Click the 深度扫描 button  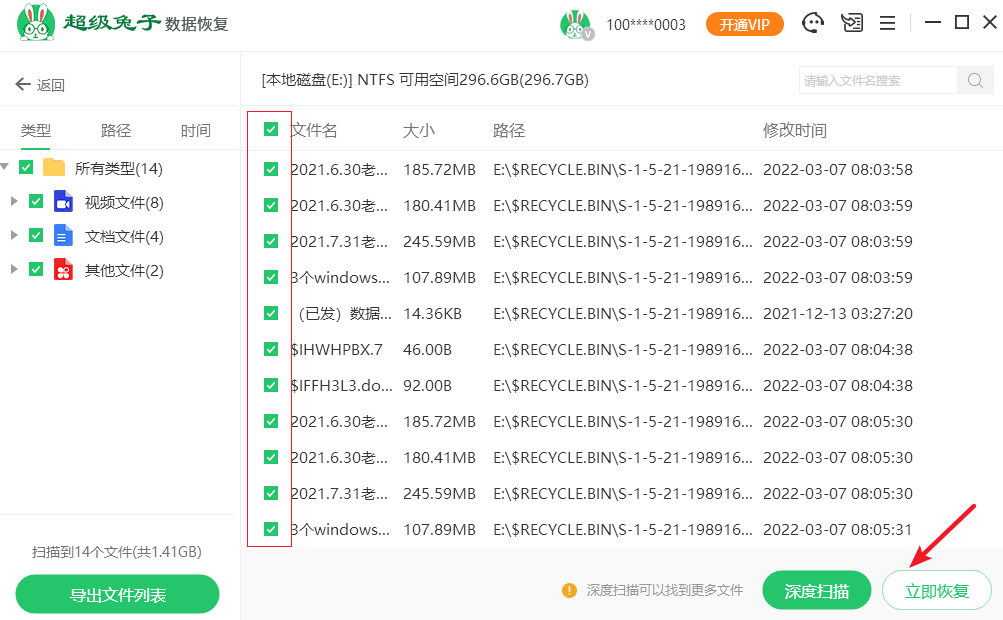pyautogui.click(x=816, y=591)
